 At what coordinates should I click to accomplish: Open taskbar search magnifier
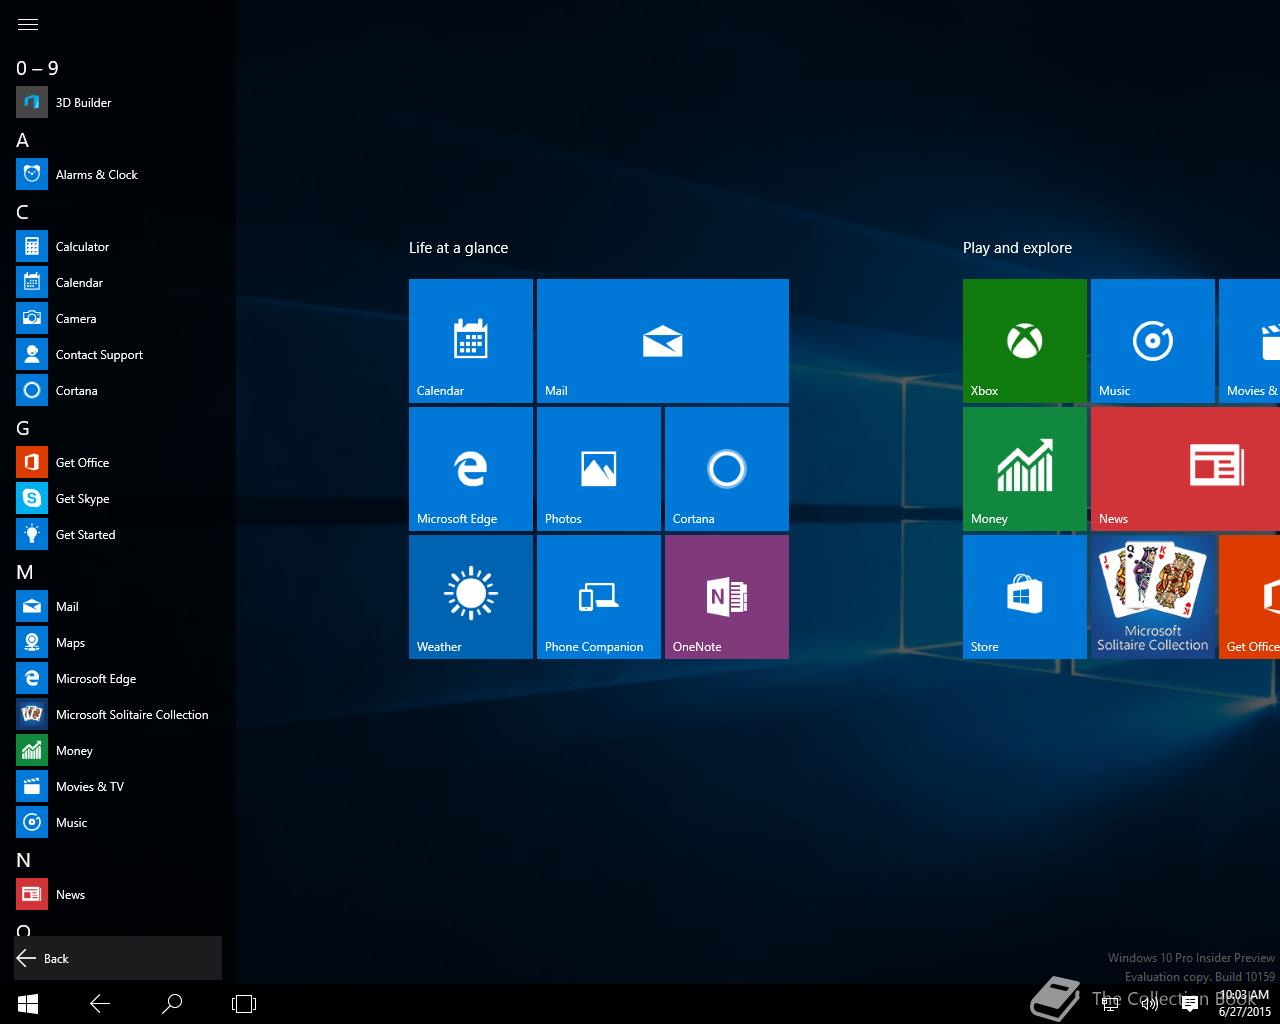[172, 1004]
